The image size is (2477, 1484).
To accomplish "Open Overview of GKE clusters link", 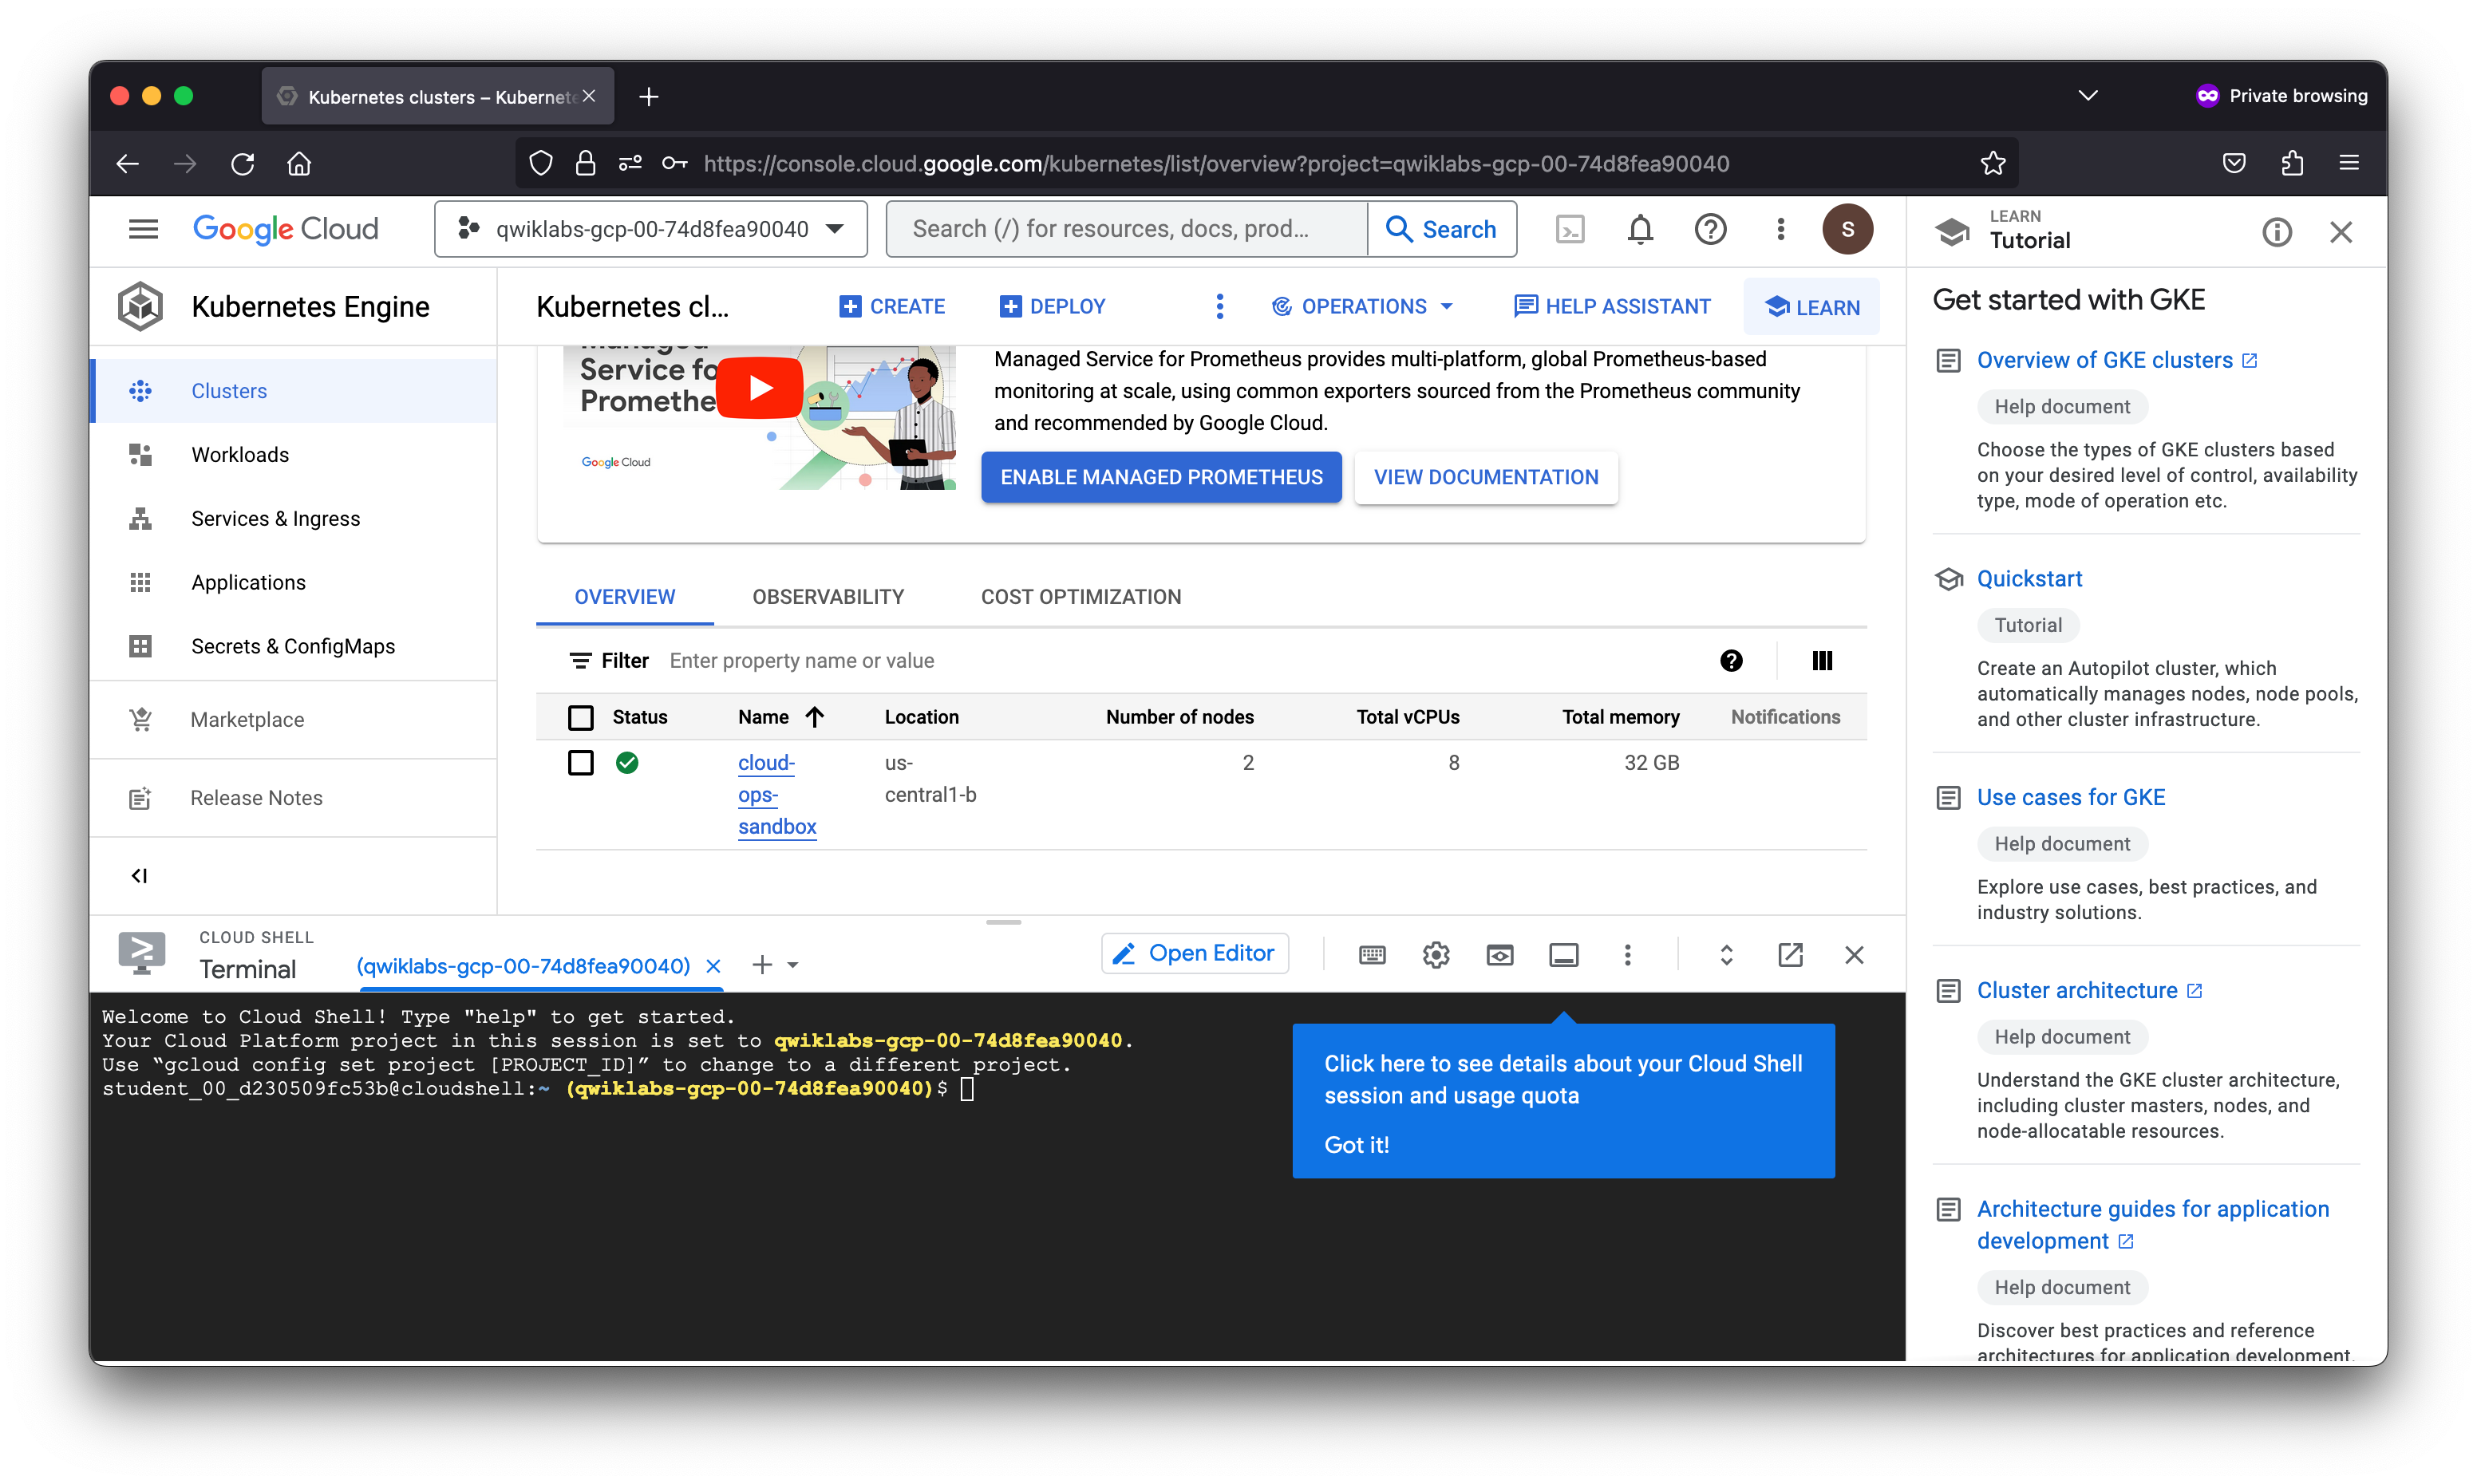I will coord(2116,360).
